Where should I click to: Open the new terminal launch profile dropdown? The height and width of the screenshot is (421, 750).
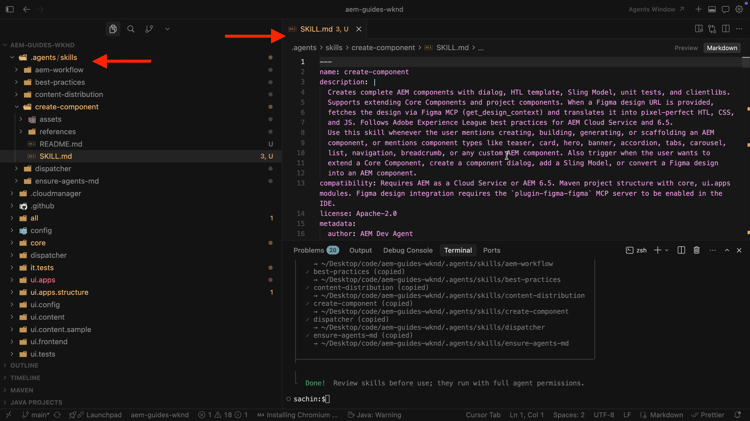(x=667, y=250)
